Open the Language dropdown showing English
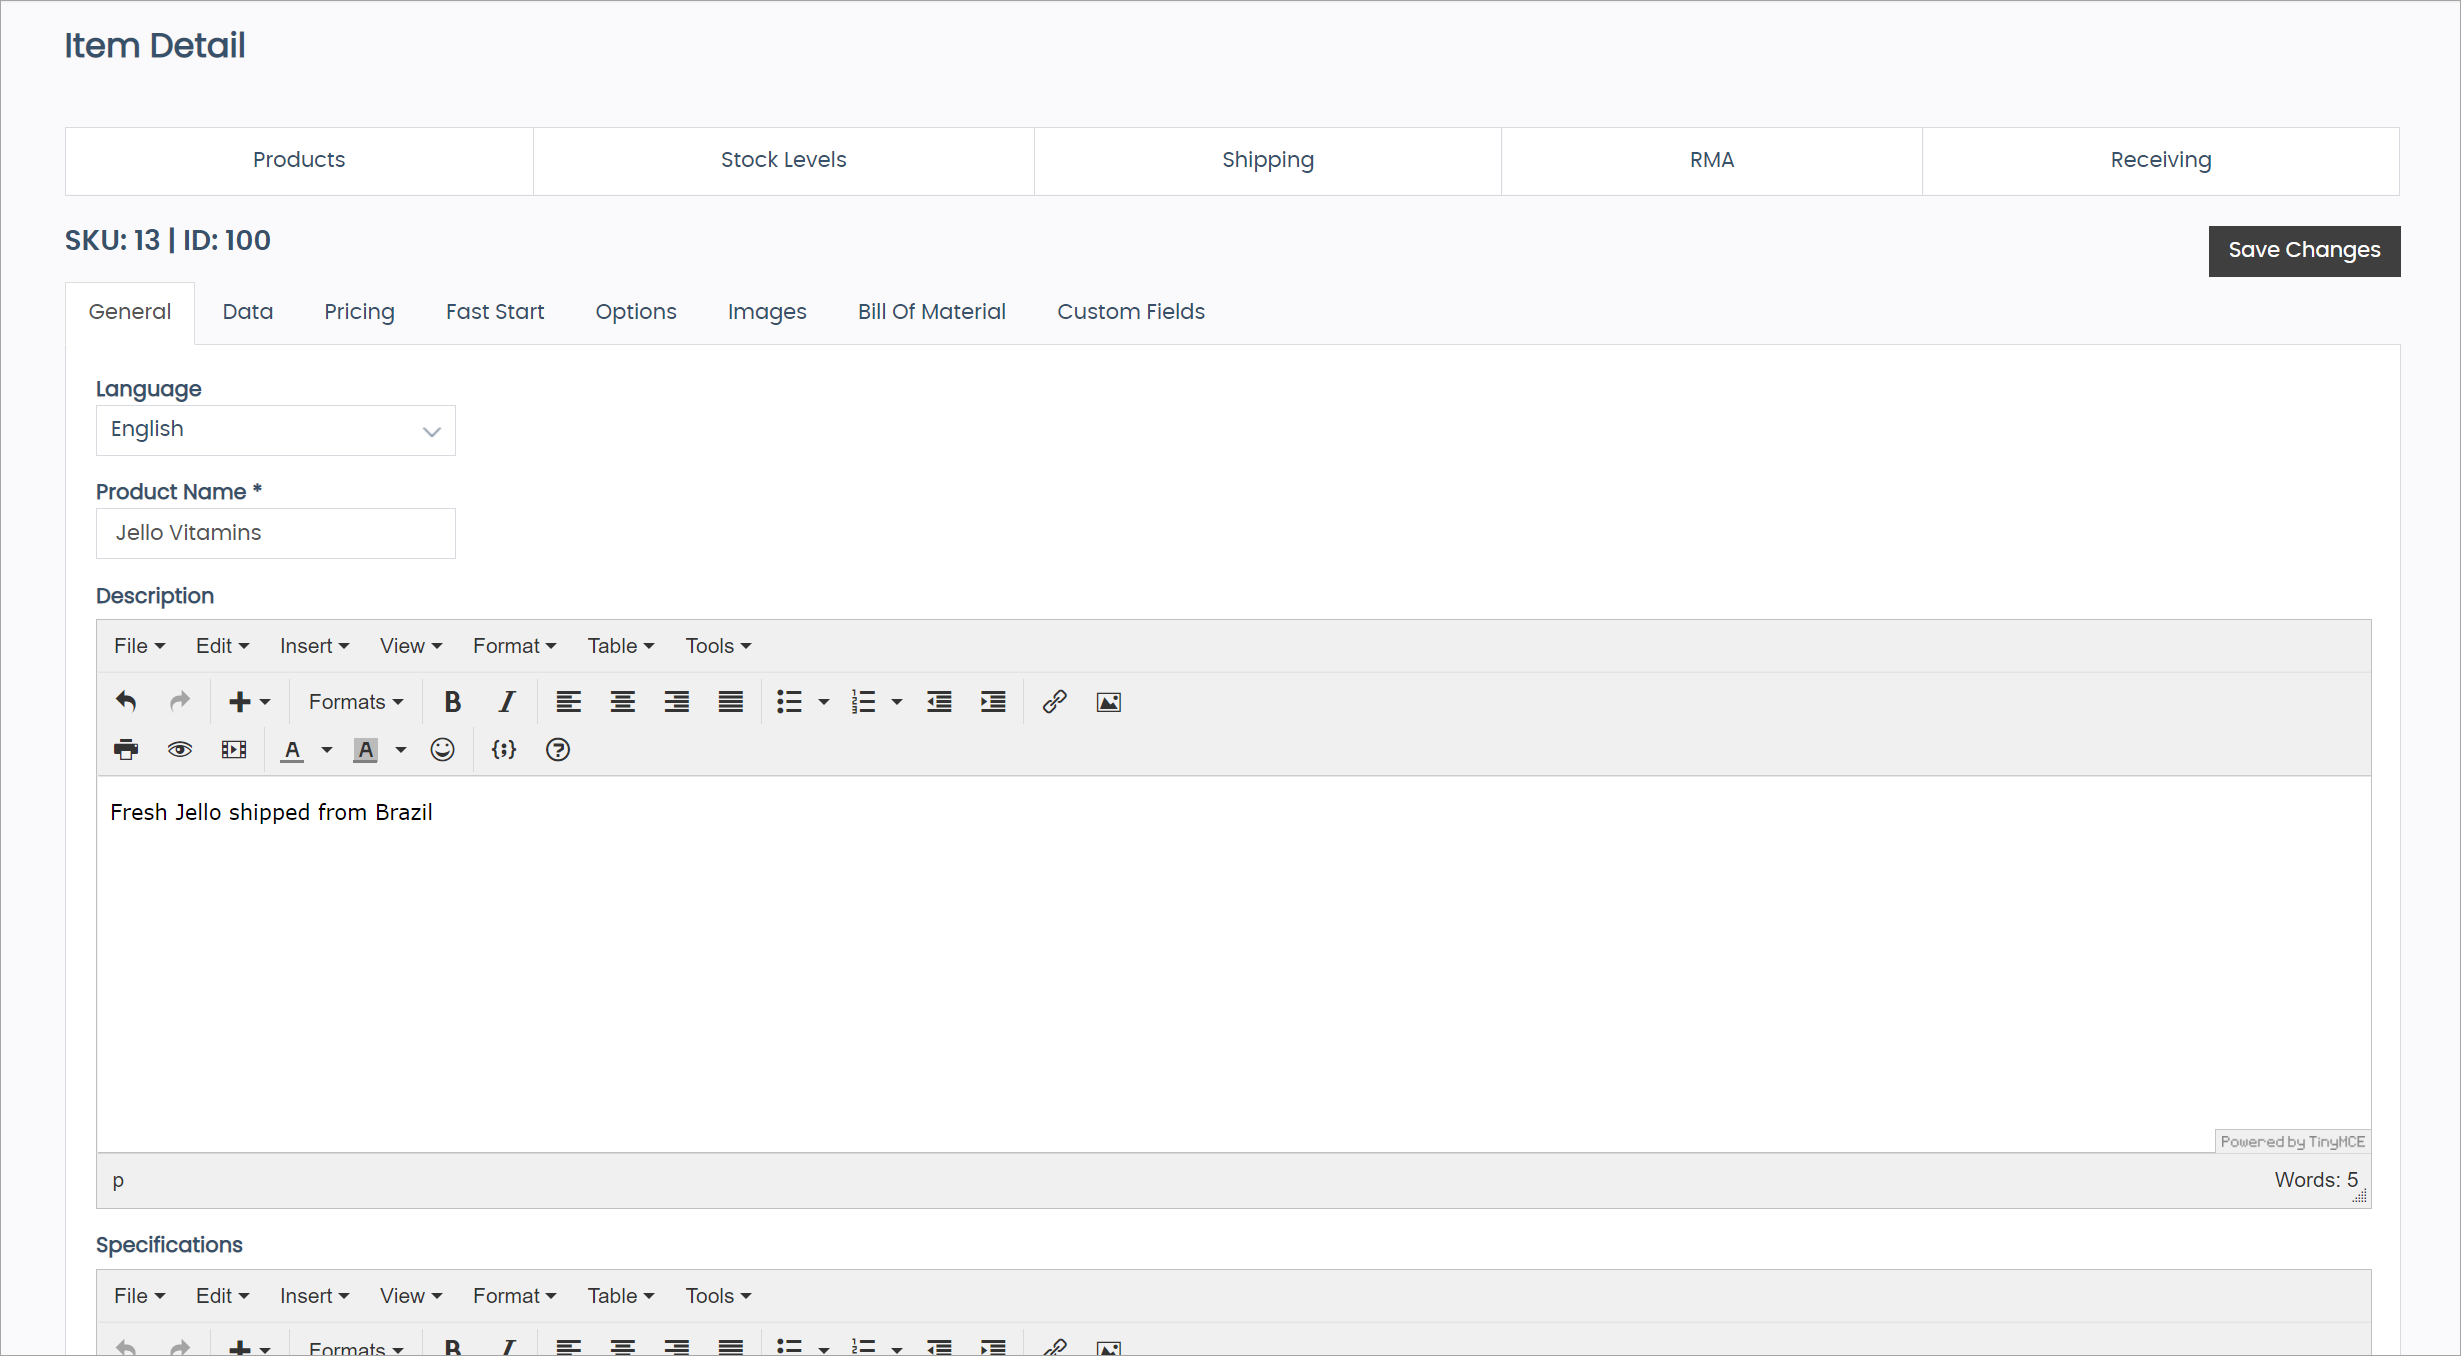 coord(275,430)
